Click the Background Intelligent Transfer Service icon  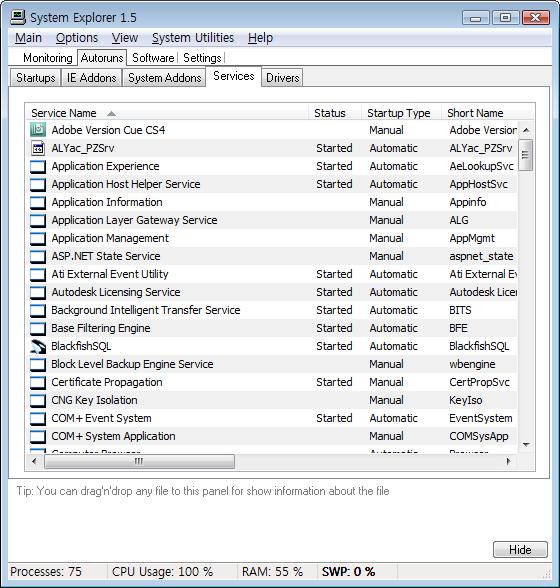(x=38, y=310)
